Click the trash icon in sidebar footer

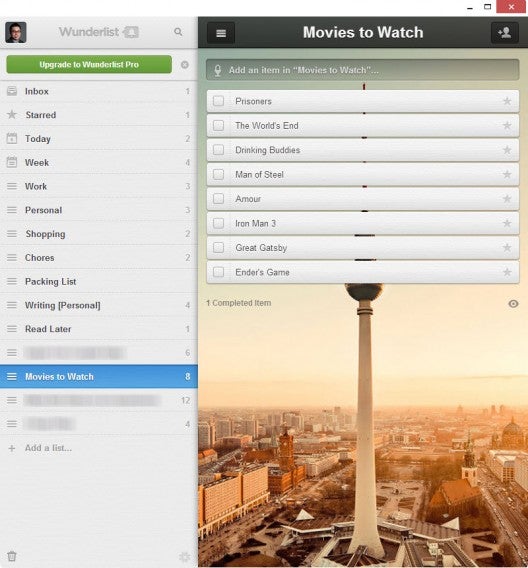tap(12, 556)
